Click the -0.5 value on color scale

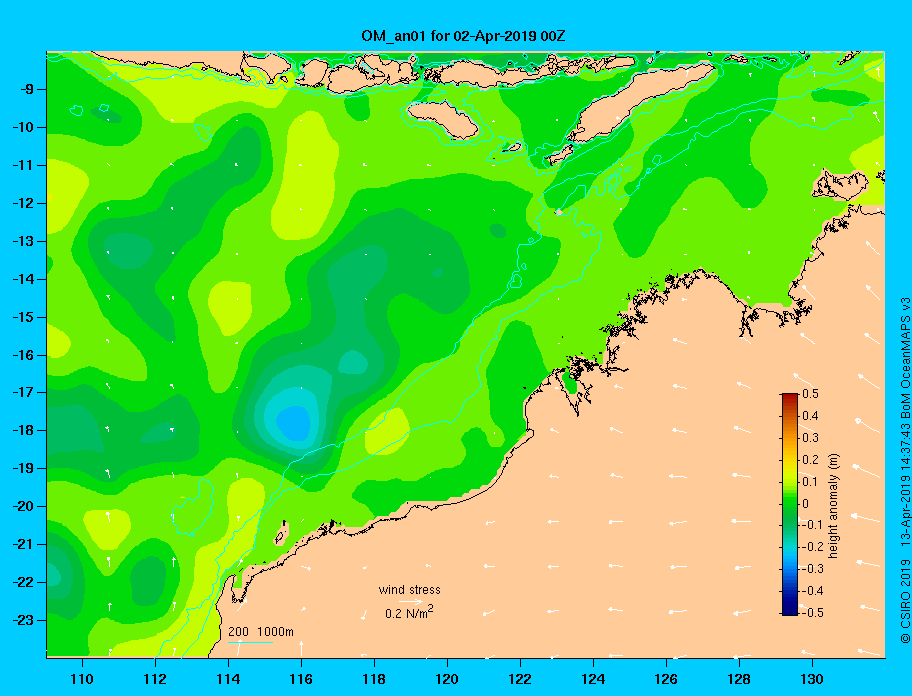(813, 613)
